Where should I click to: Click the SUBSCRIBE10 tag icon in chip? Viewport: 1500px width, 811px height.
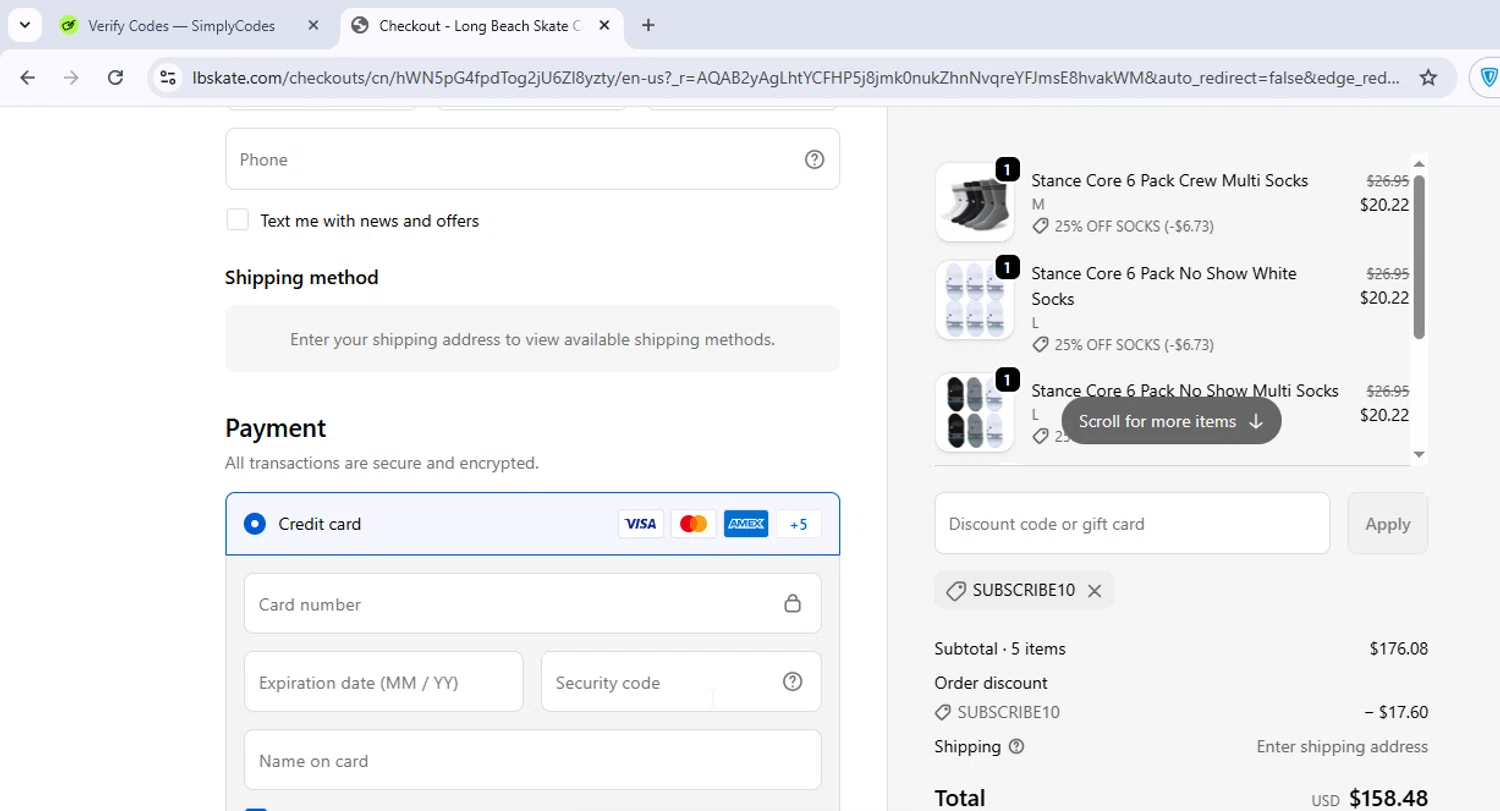[x=954, y=591]
